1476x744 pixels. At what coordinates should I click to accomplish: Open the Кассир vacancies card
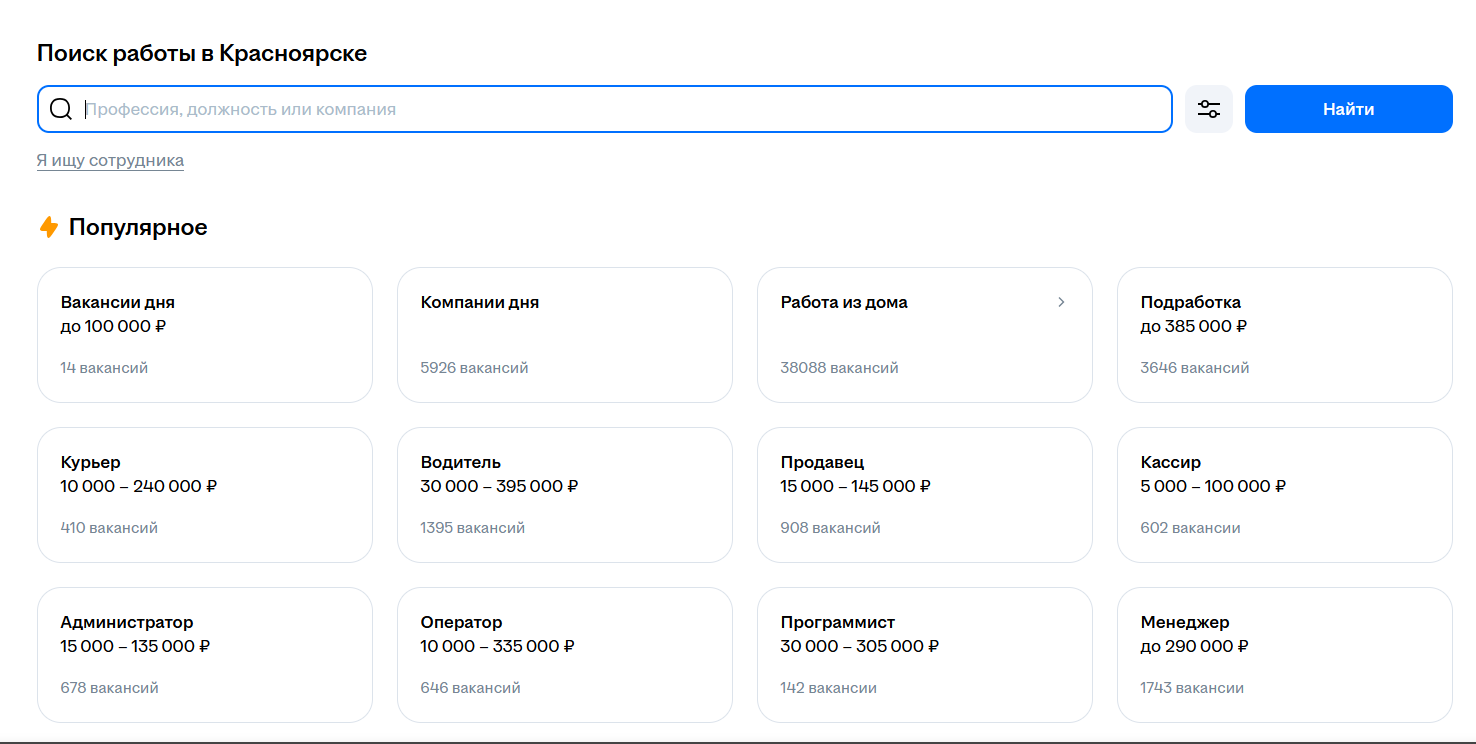point(1285,495)
